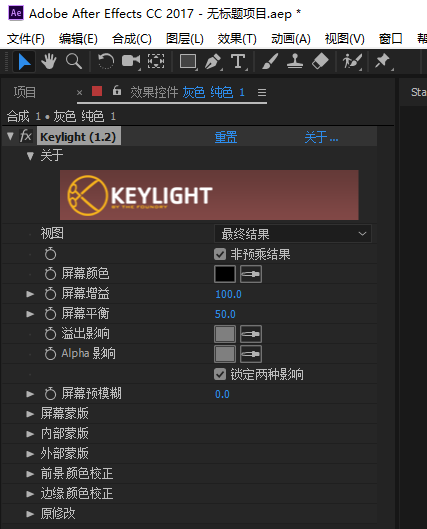Click the black 屏幕颜色 swatch
The height and width of the screenshot is (529, 427).
click(225, 274)
